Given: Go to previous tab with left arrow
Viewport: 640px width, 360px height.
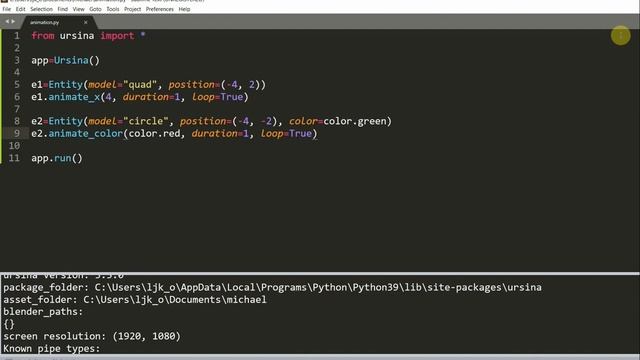Looking at the screenshot, I should pos(7,22).
